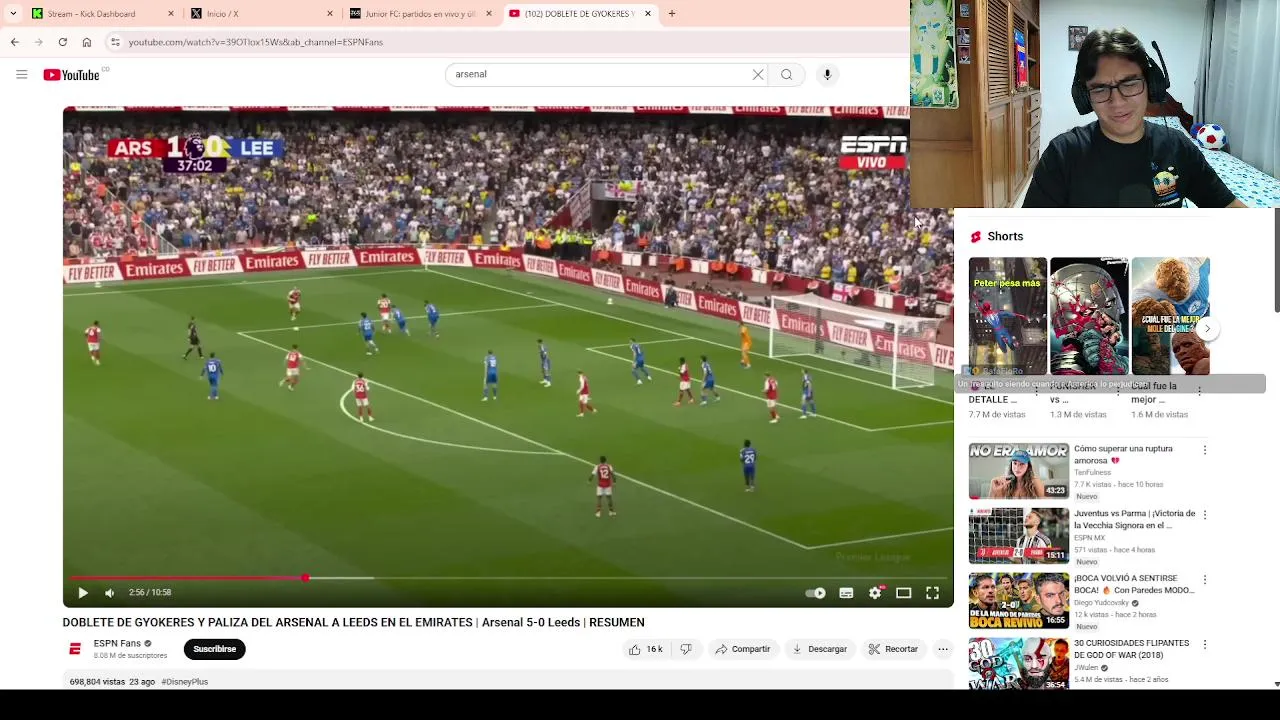Click the Compartir button

pyautogui.click(x=742, y=649)
